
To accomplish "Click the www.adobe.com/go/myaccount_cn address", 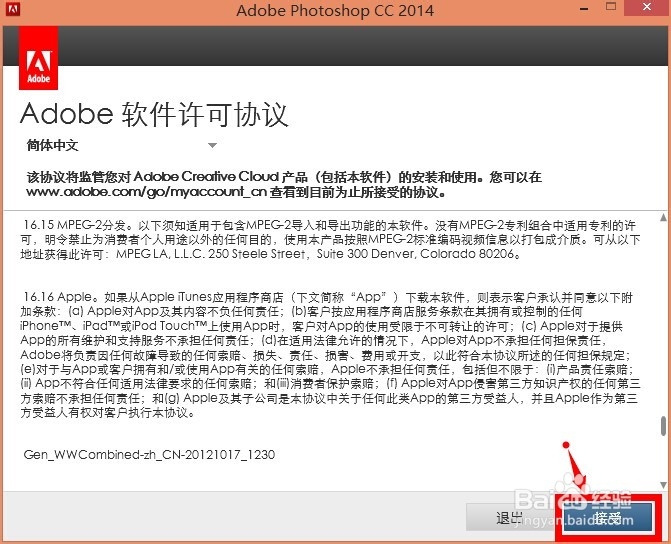I will click(146, 192).
